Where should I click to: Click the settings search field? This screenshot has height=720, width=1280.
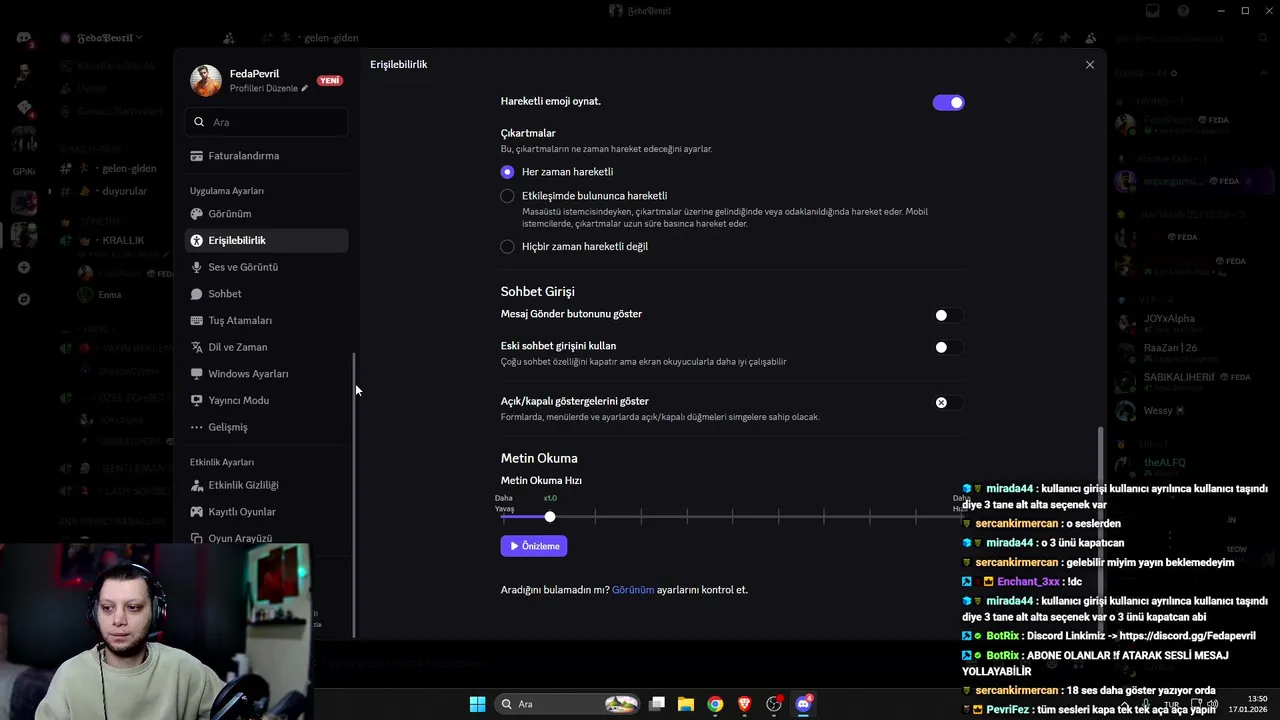coord(266,122)
